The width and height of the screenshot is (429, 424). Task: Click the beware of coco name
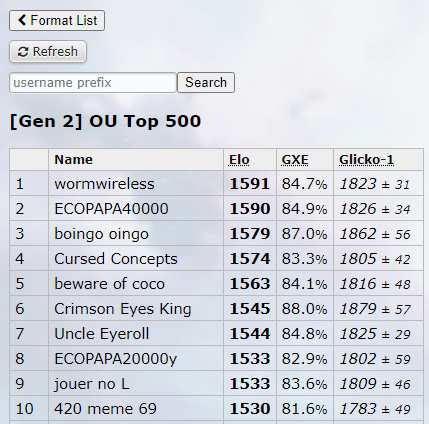pos(109,284)
